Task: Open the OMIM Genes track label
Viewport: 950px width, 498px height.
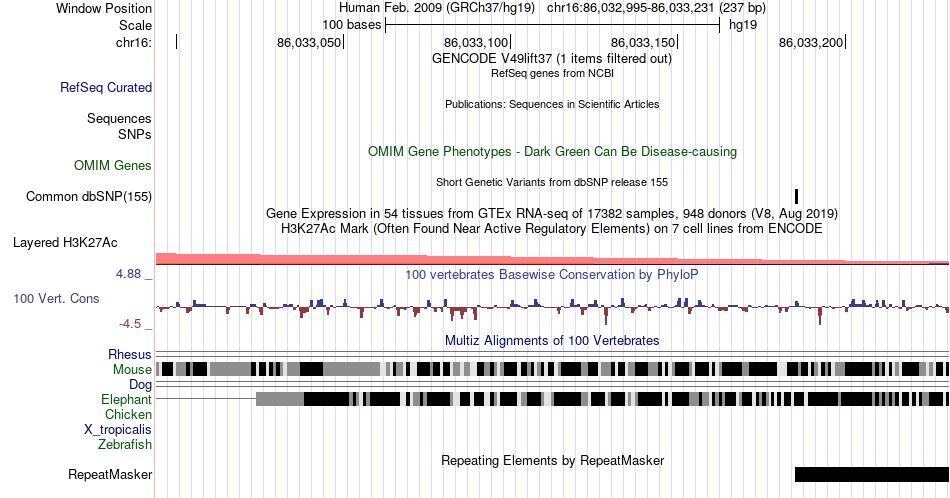Action: click(x=113, y=165)
